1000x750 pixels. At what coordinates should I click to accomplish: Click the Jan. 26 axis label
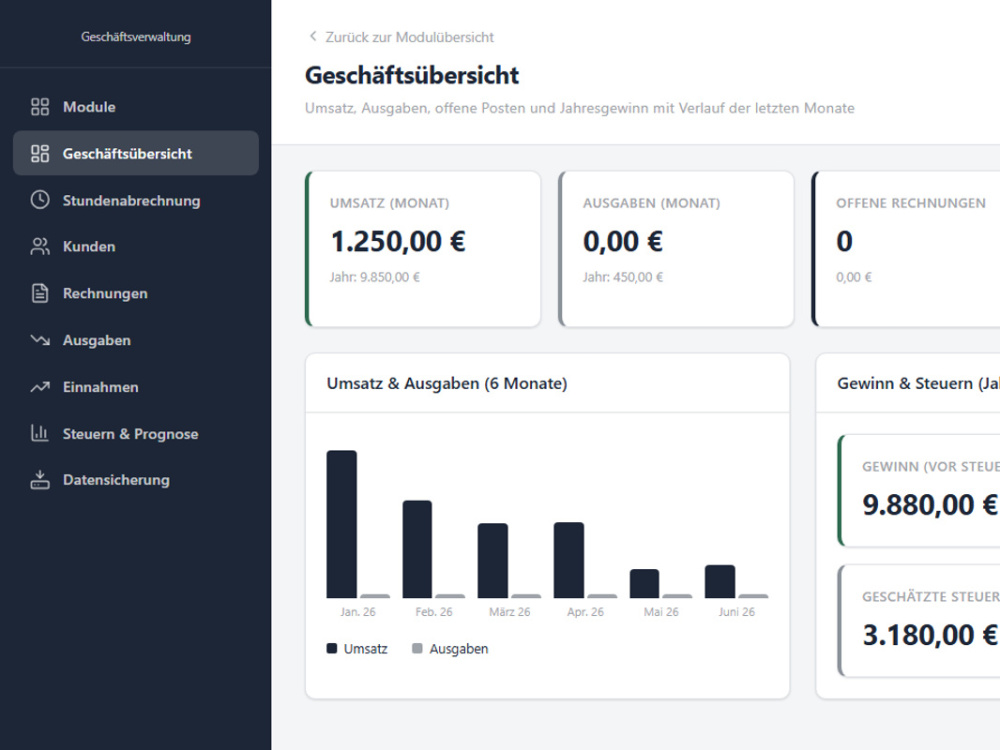pos(358,612)
